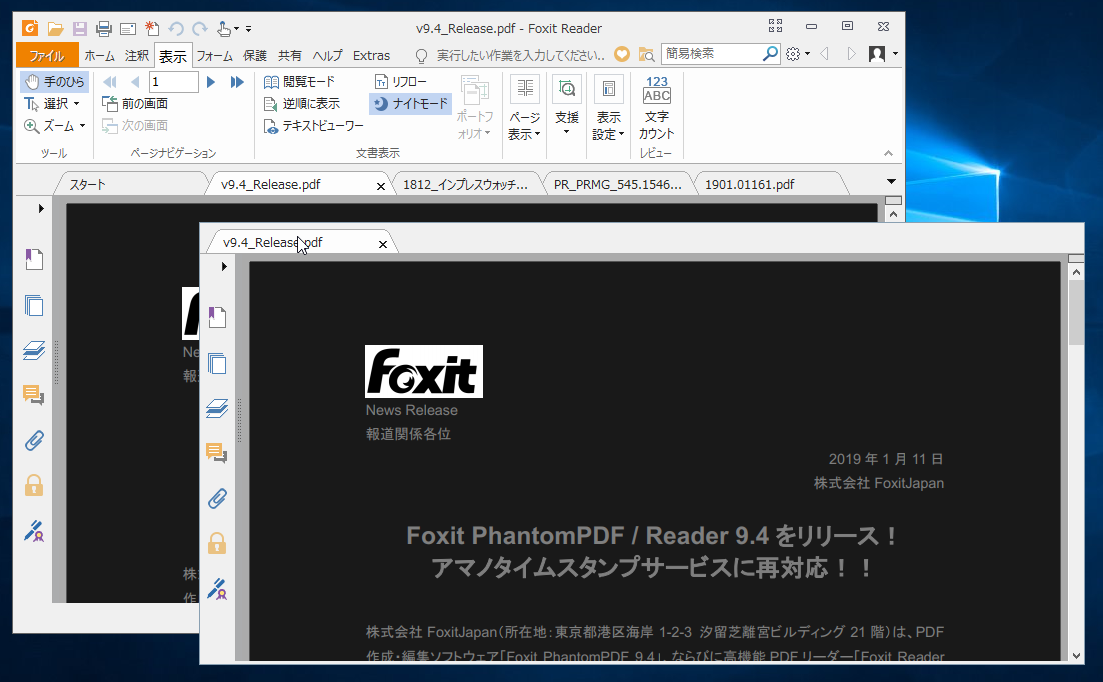Click the user account icon

coord(877,54)
